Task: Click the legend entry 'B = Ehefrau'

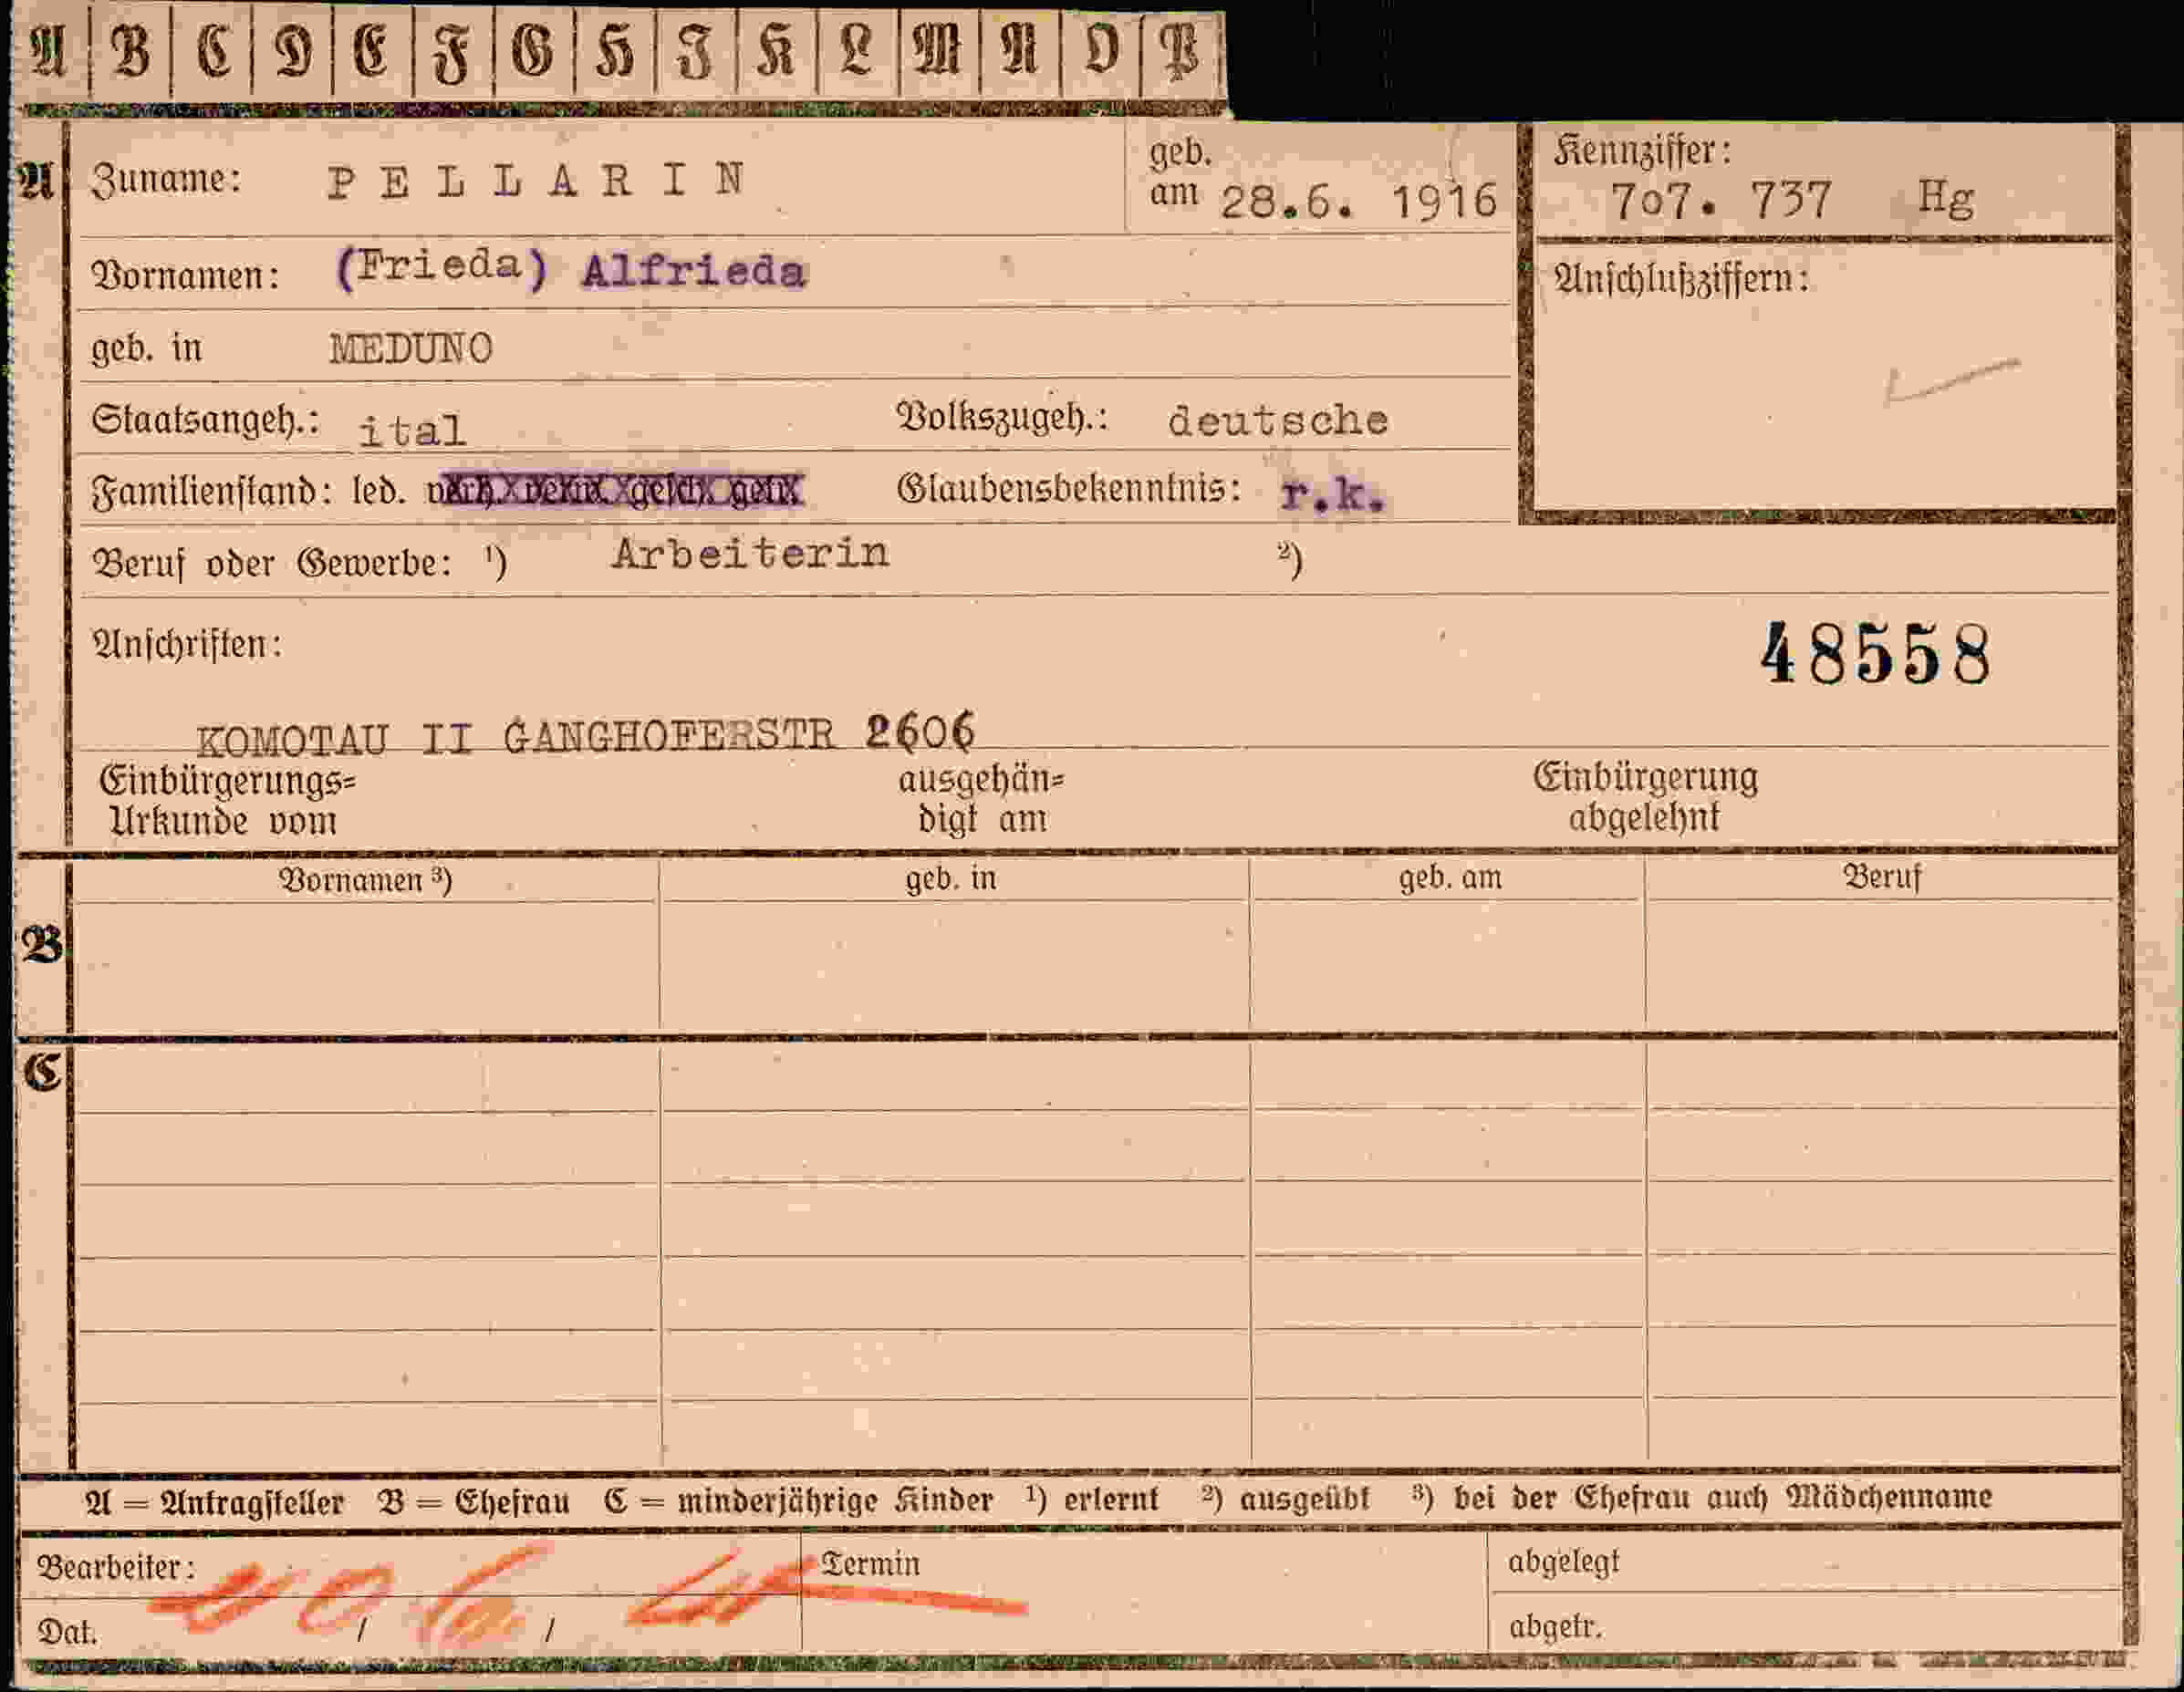Action: 474,1503
